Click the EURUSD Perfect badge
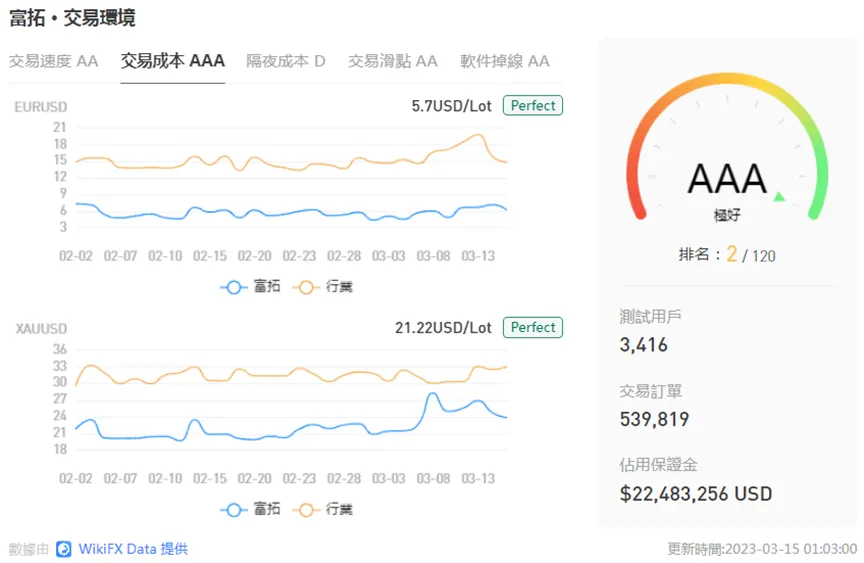 click(x=533, y=105)
